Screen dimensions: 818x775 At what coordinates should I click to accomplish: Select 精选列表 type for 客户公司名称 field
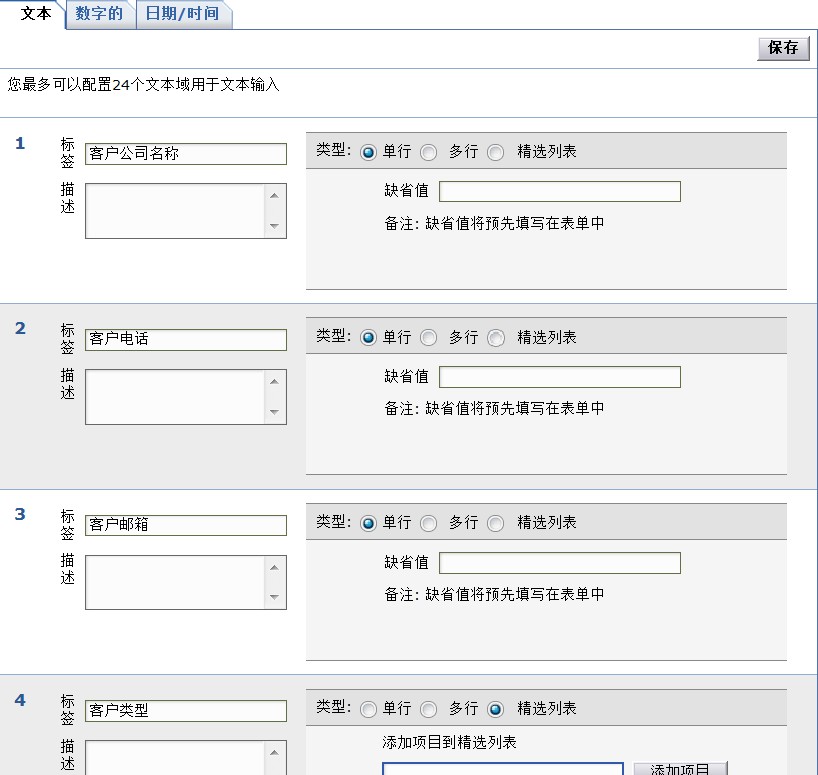coord(495,151)
